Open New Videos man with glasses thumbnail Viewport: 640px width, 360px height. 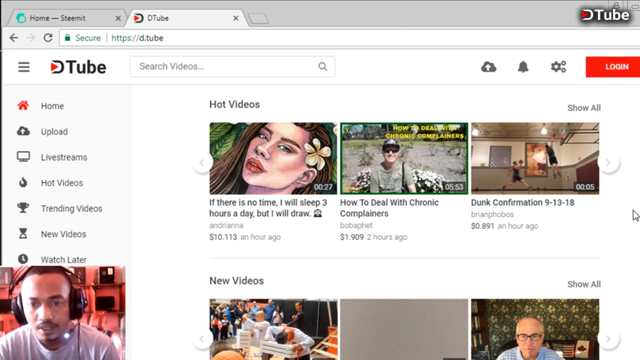tap(535, 329)
